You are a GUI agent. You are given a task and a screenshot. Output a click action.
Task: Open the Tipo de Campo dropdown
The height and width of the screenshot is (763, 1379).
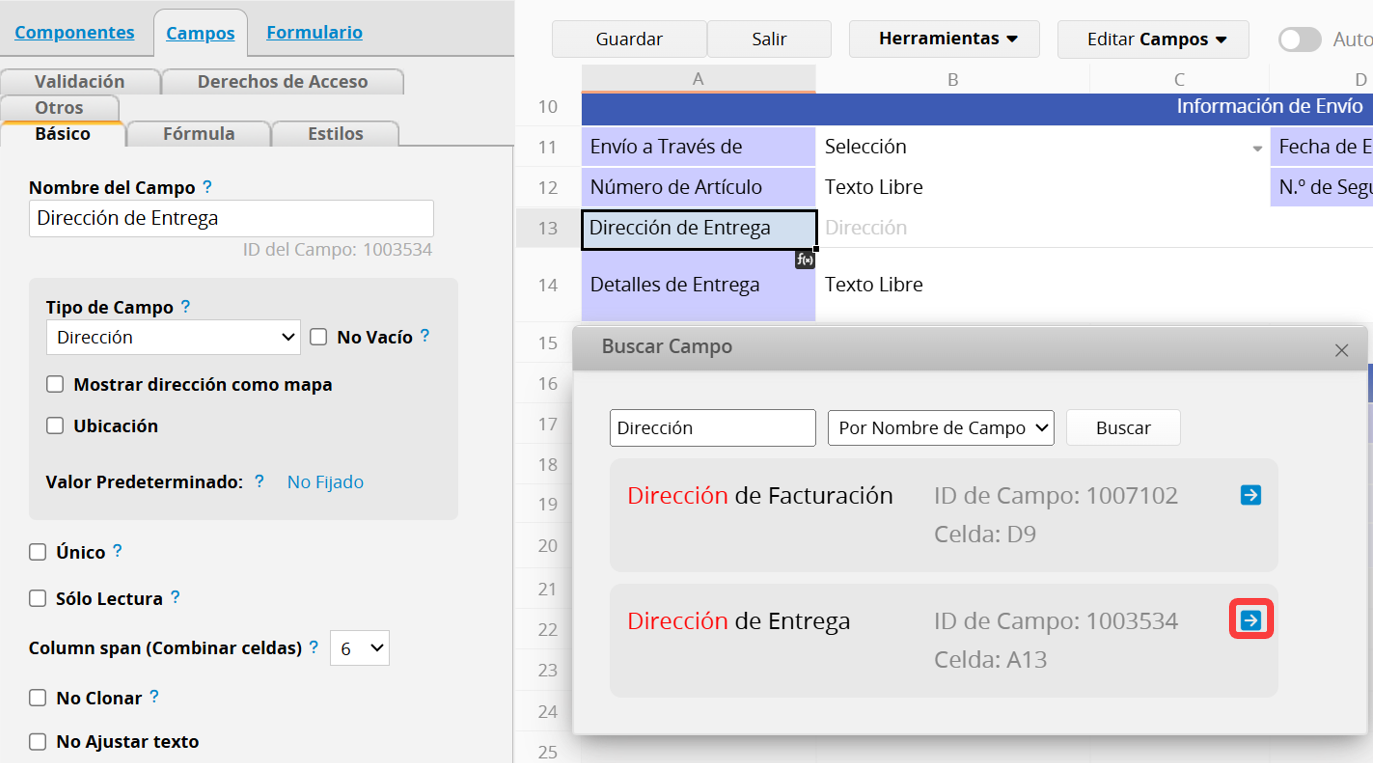[x=173, y=338]
